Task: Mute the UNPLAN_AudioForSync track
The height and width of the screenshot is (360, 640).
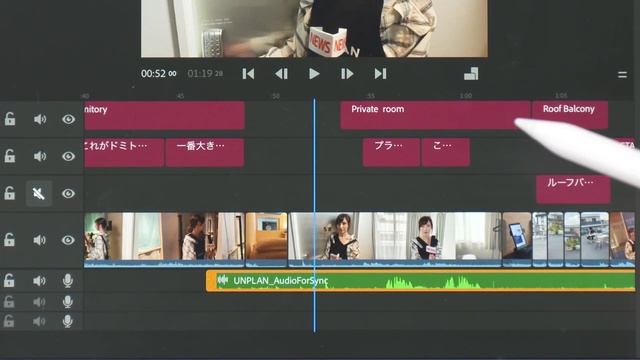Action: point(39,281)
